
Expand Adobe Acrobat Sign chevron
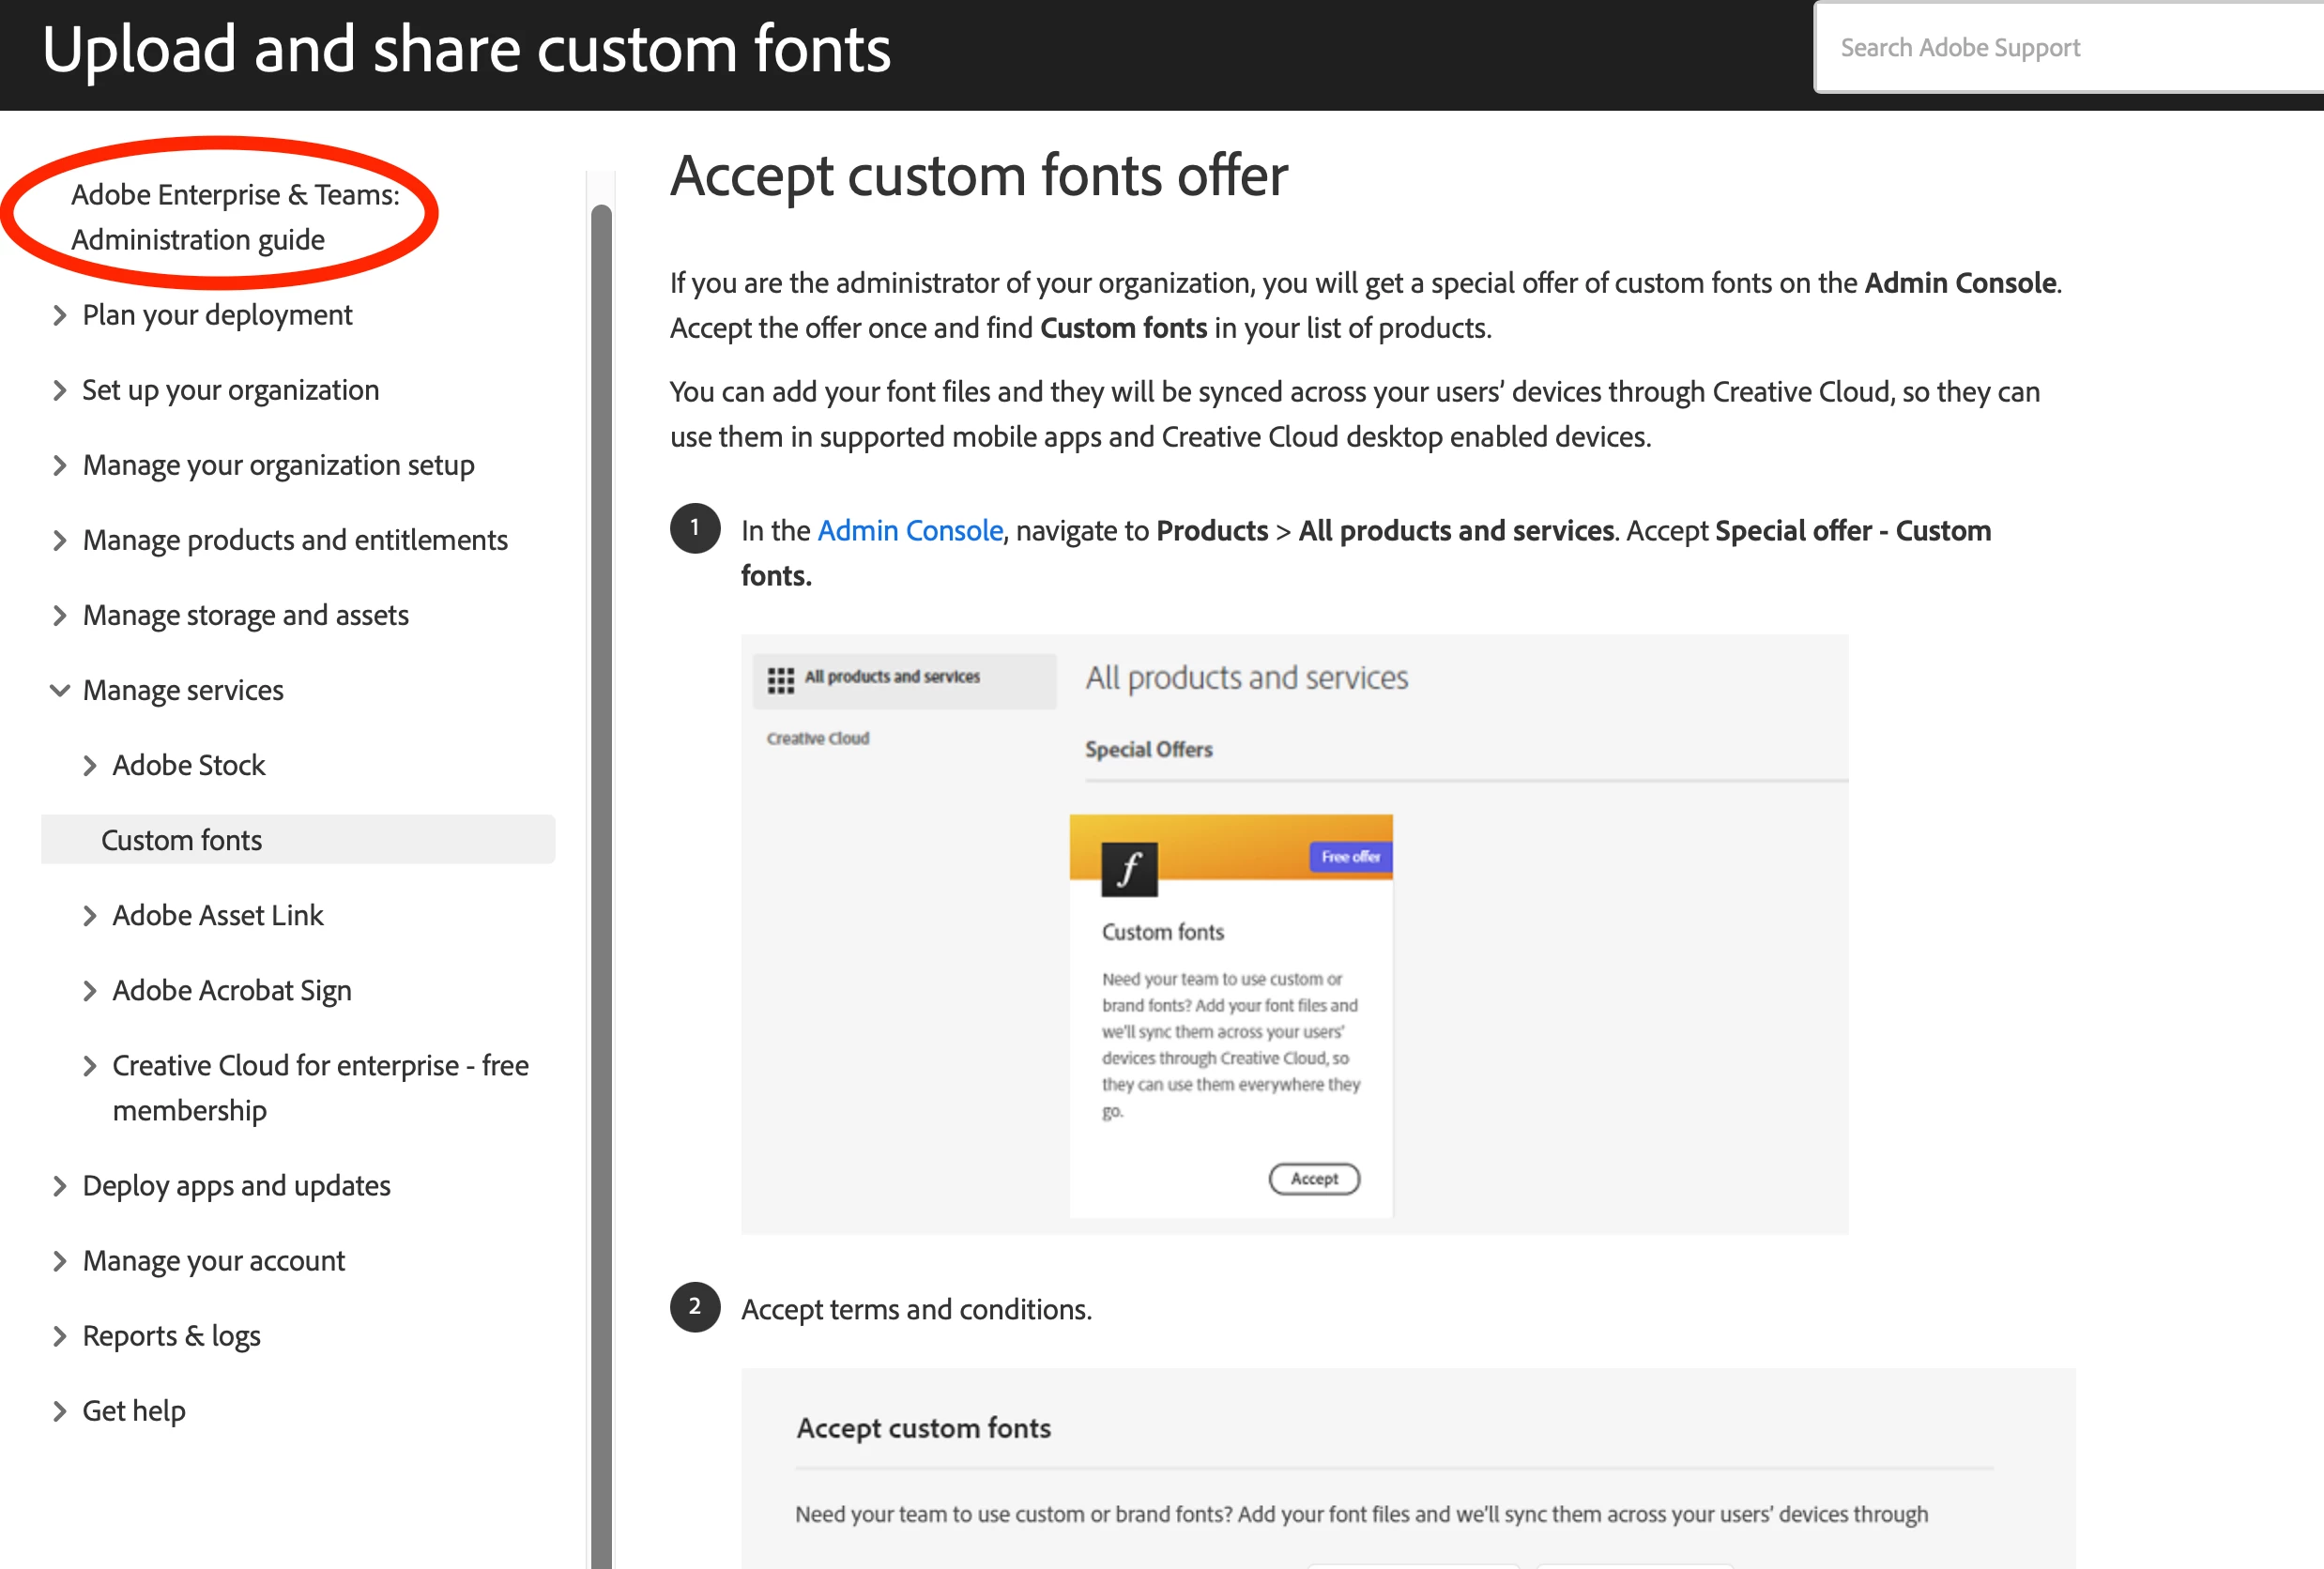point(89,991)
